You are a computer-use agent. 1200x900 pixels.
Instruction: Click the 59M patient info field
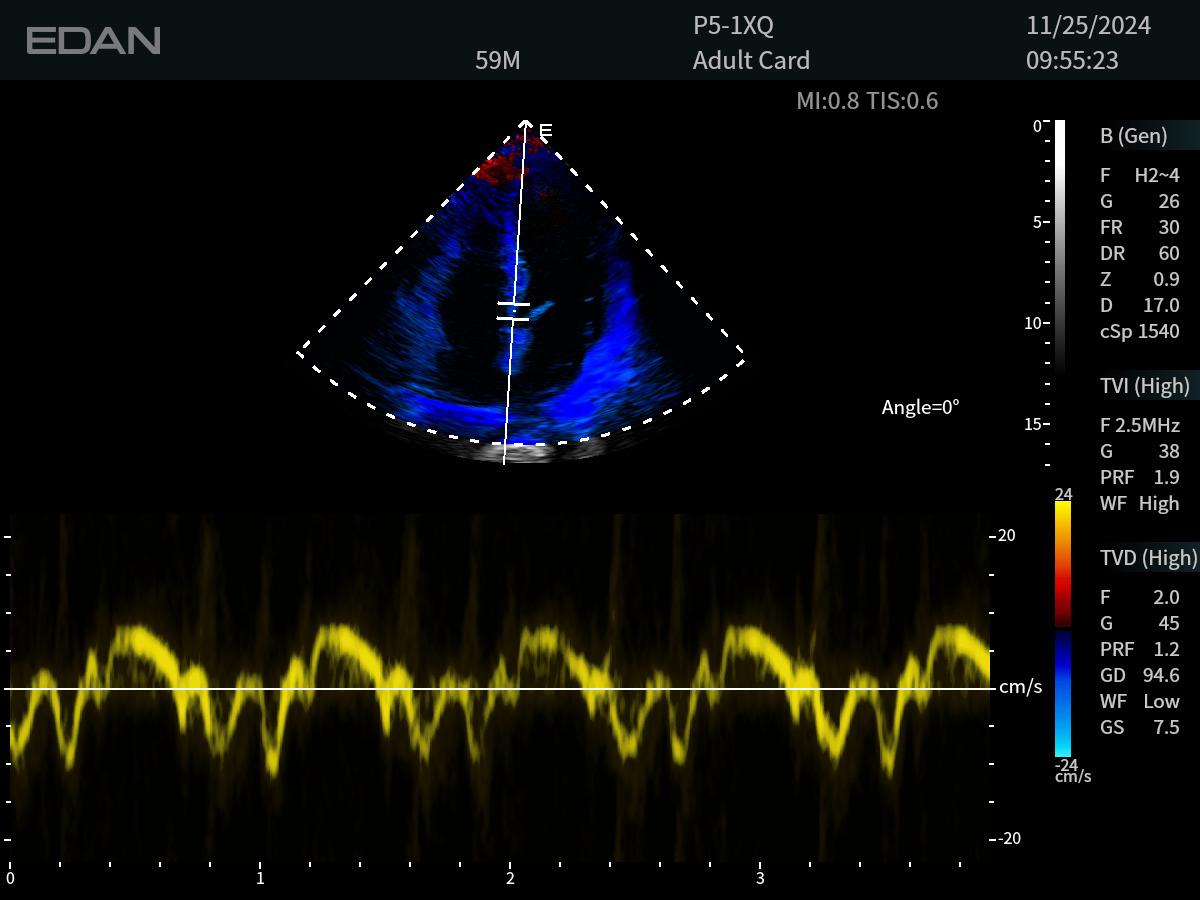pyautogui.click(x=497, y=61)
